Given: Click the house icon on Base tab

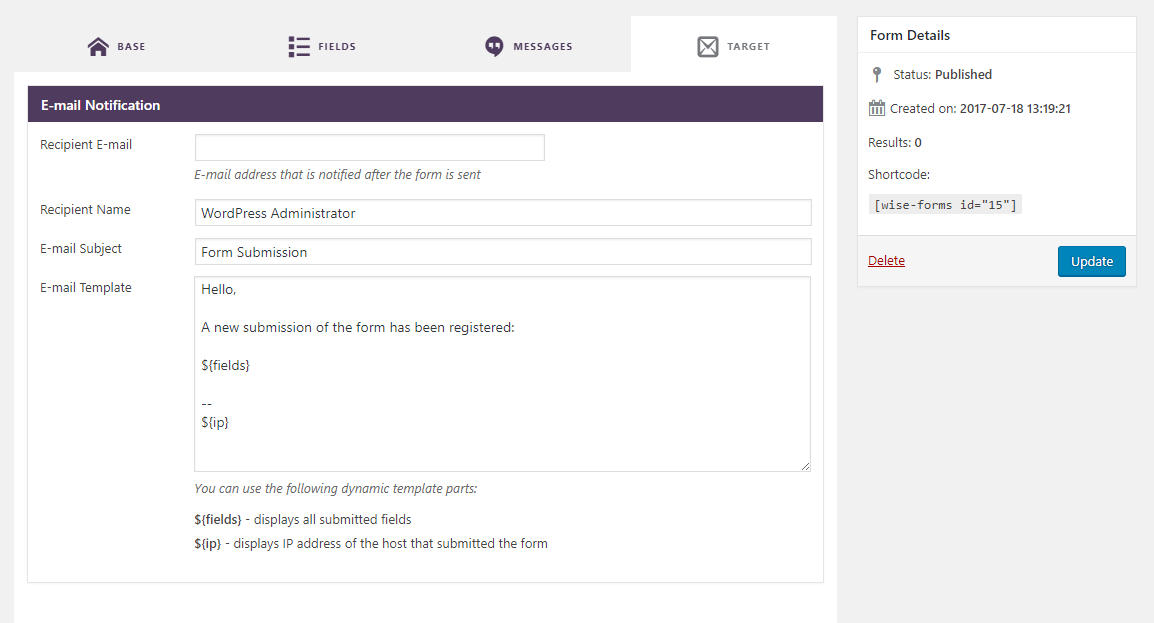Looking at the screenshot, I should (x=98, y=46).
